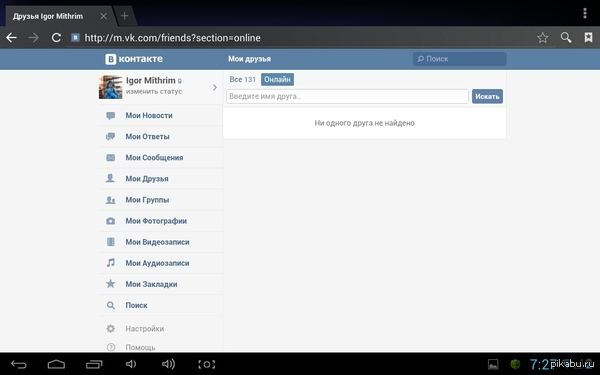Click the Мои Видеозаписи film icon
This screenshot has height=375, width=600.
(x=111, y=242)
